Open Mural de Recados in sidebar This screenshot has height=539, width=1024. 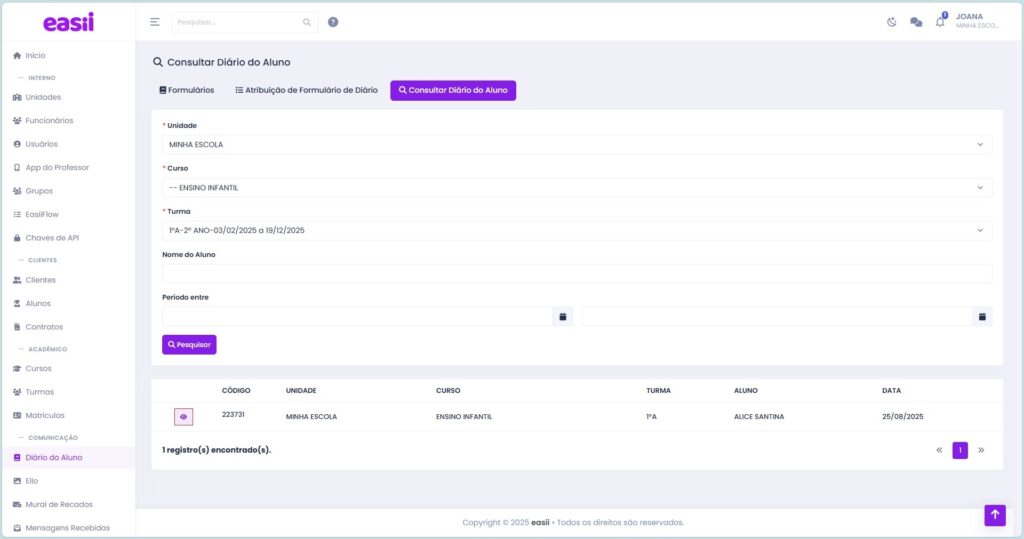[x=58, y=504]
